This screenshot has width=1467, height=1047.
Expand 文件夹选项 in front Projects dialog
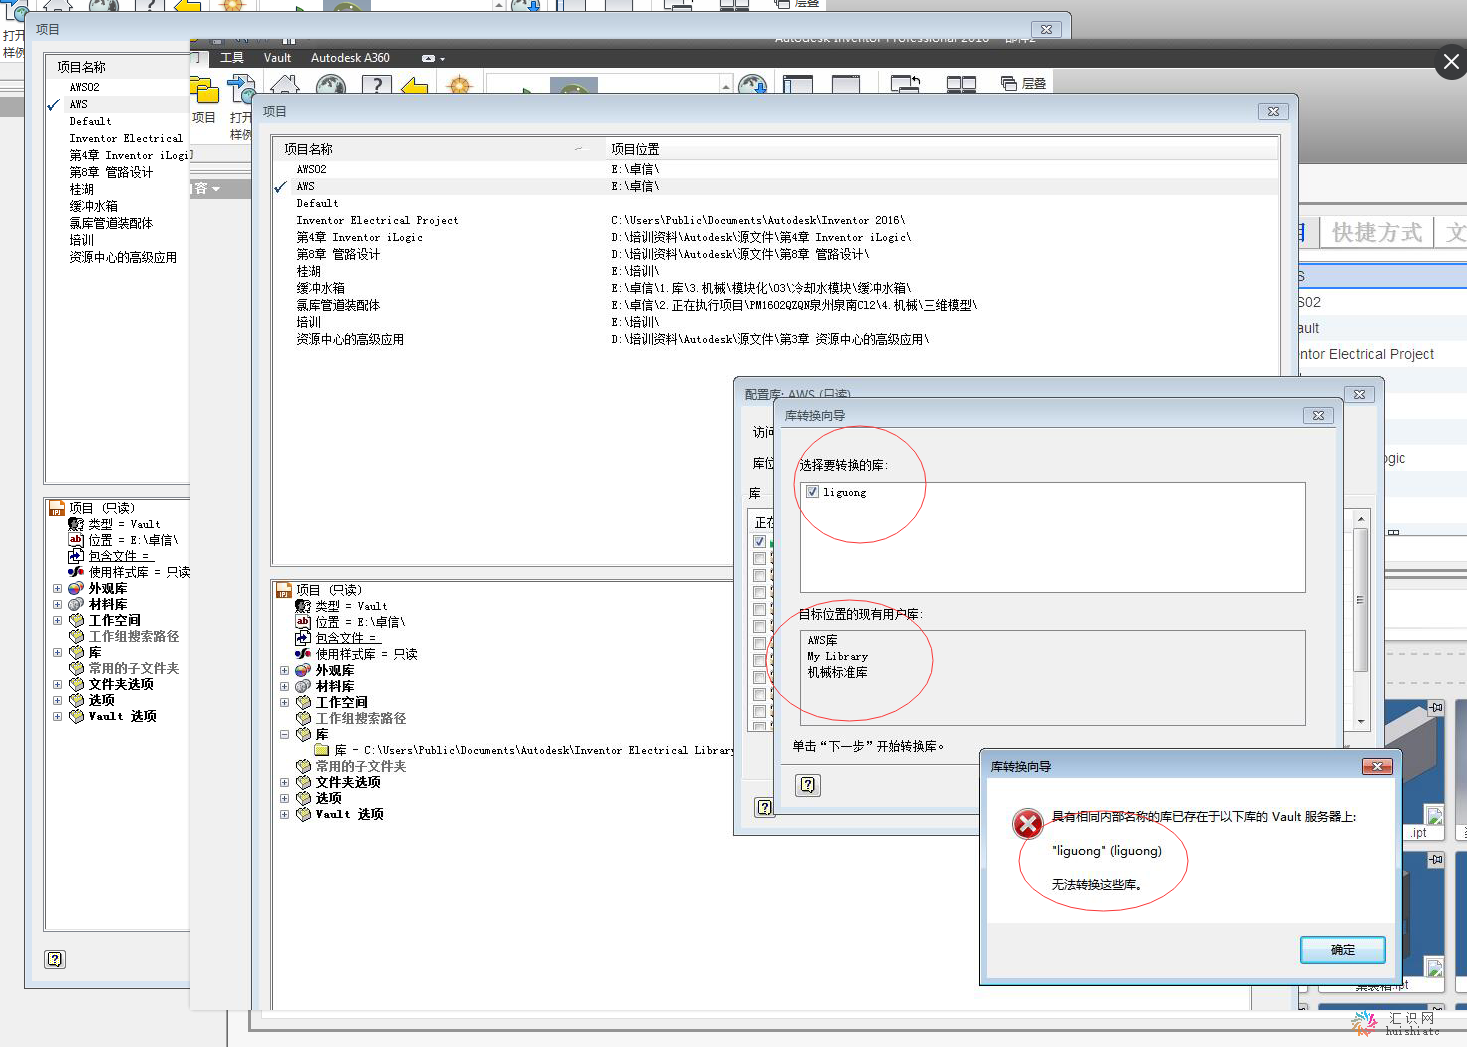point(284,783)
